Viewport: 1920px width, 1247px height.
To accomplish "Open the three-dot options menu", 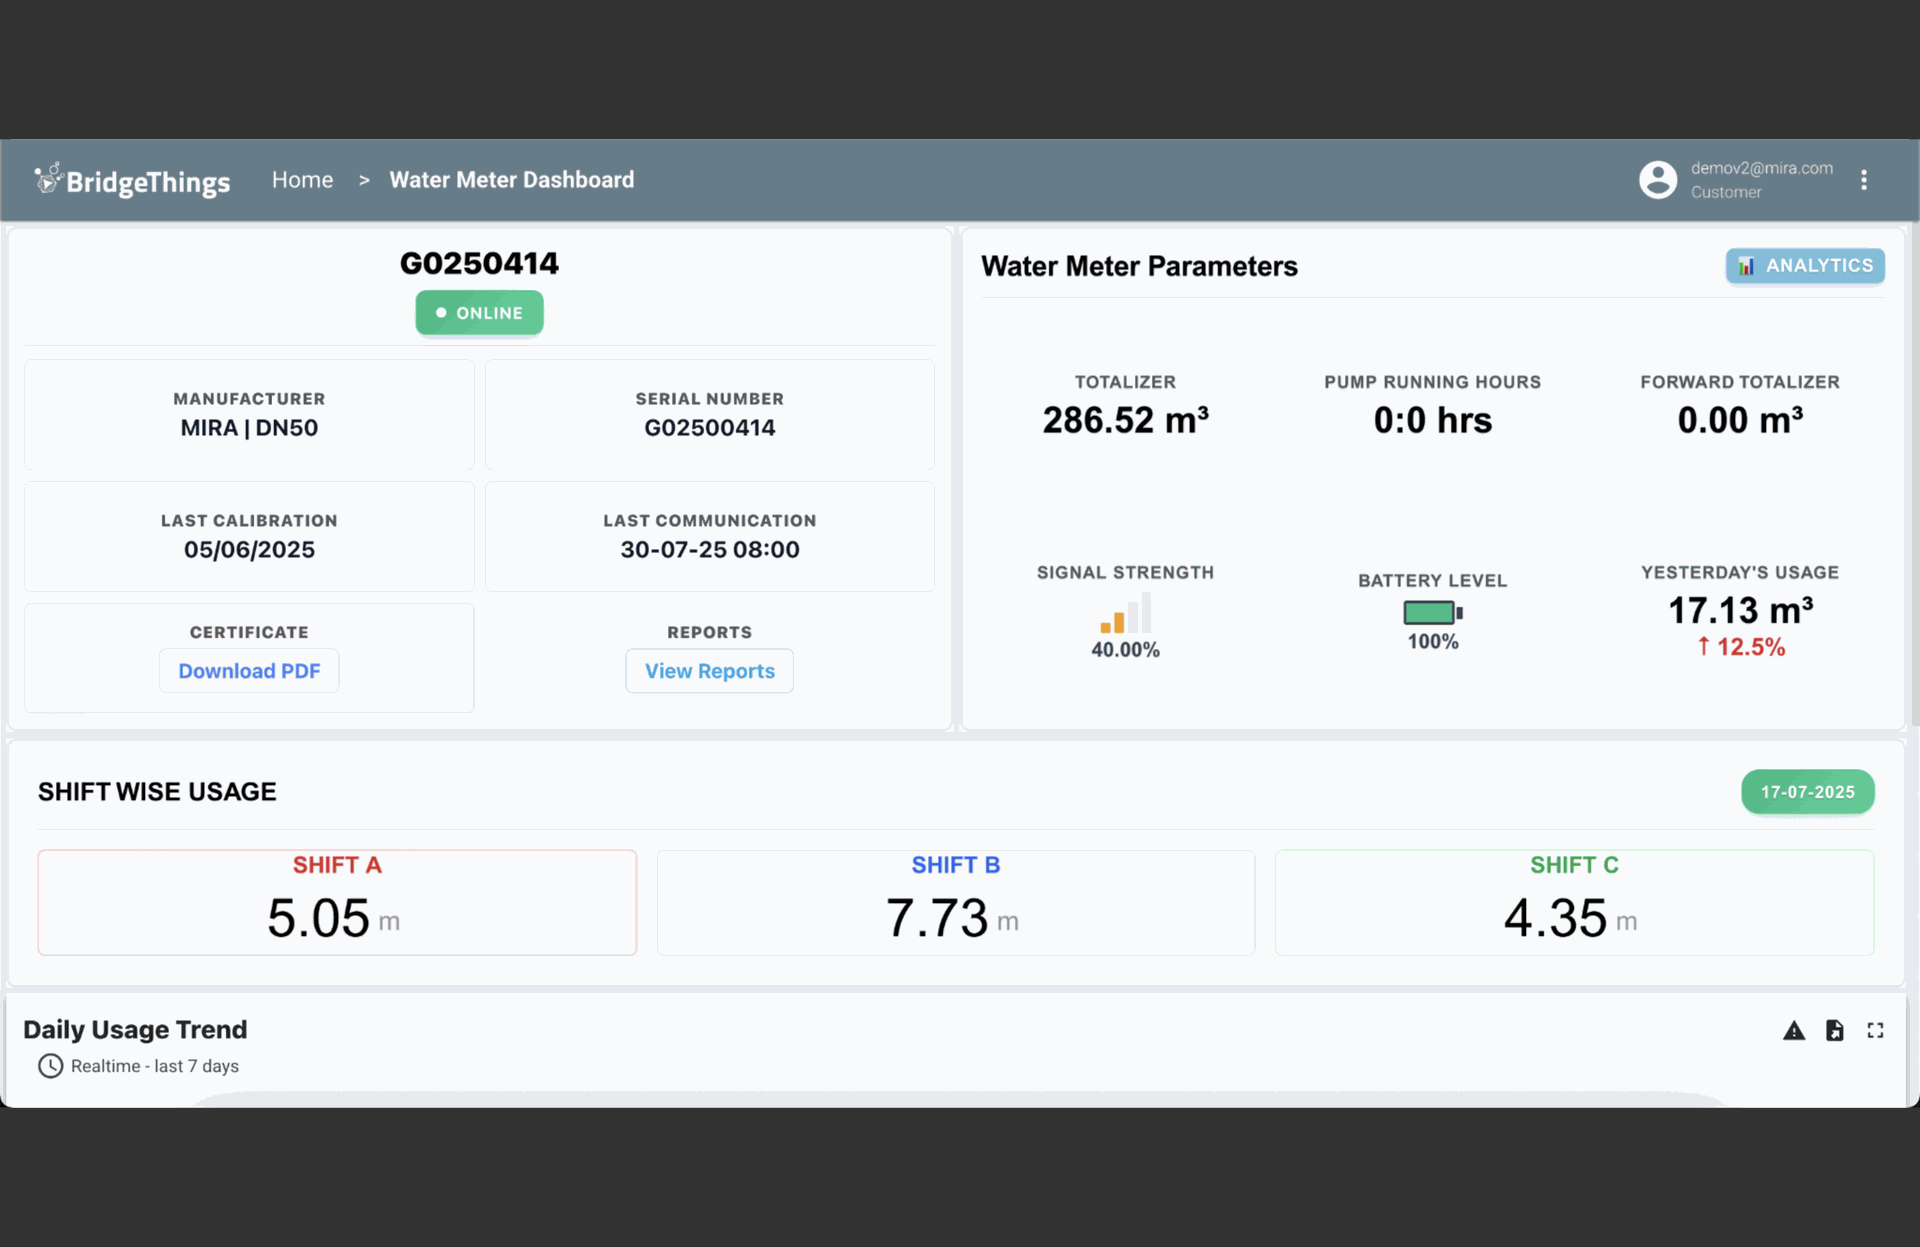I will coord(1863,180).
